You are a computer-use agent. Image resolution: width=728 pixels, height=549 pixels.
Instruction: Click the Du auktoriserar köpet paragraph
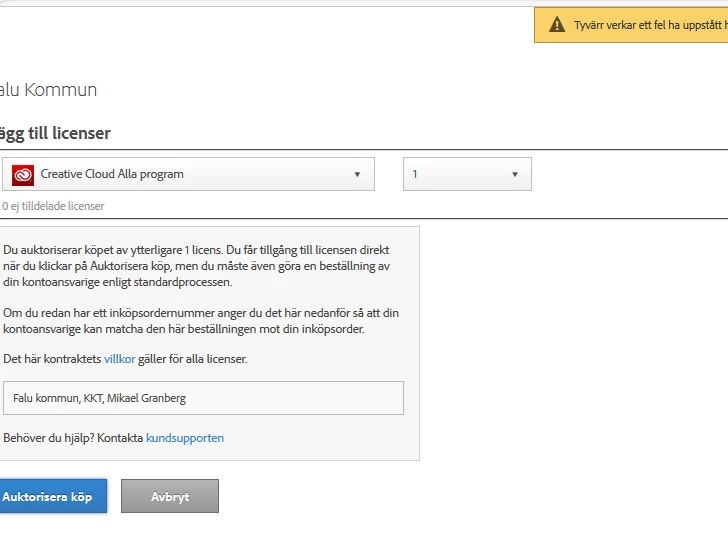(196, 266)
